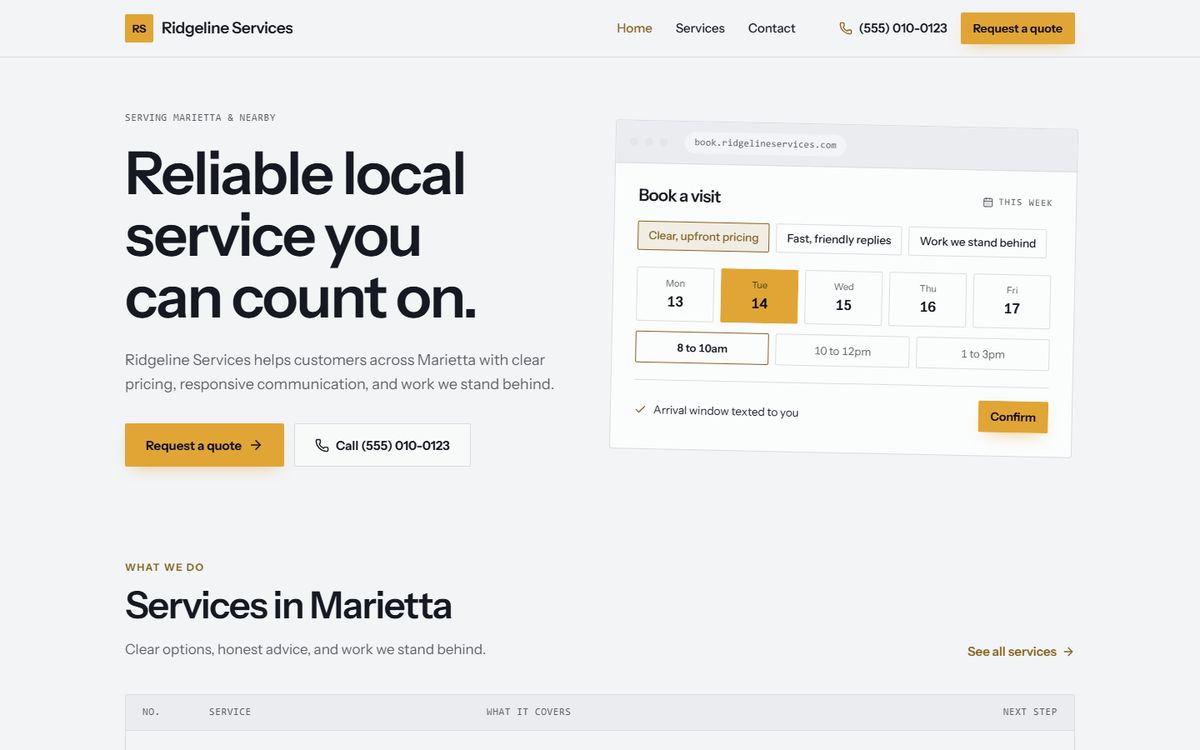Screen dimensions: 1200x750
Task: Click the NO. column header
Action: (151, 712)
